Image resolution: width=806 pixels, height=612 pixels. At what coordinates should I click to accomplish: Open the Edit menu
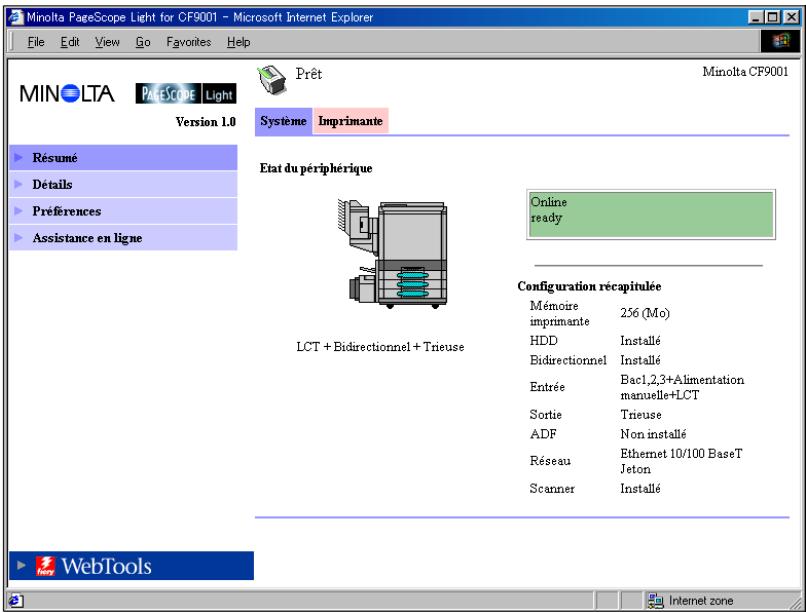(70, 42)
